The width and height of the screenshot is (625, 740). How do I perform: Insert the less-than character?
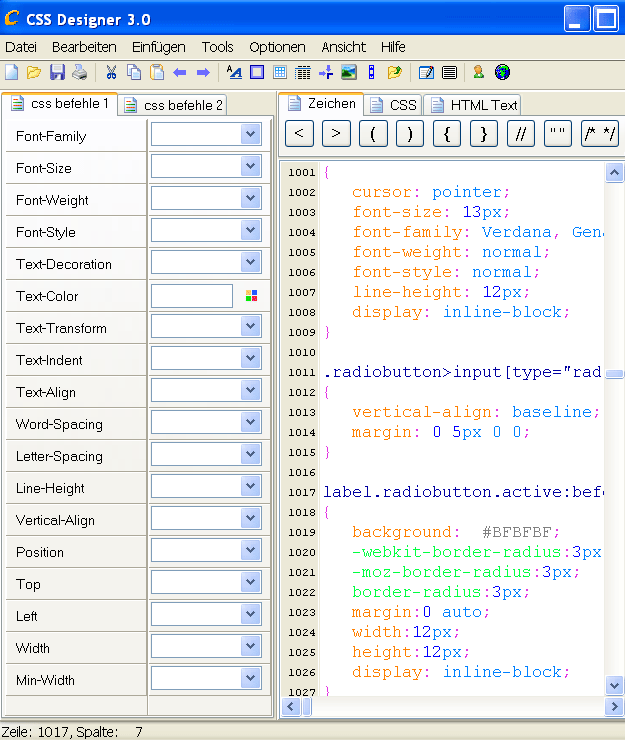299,134
